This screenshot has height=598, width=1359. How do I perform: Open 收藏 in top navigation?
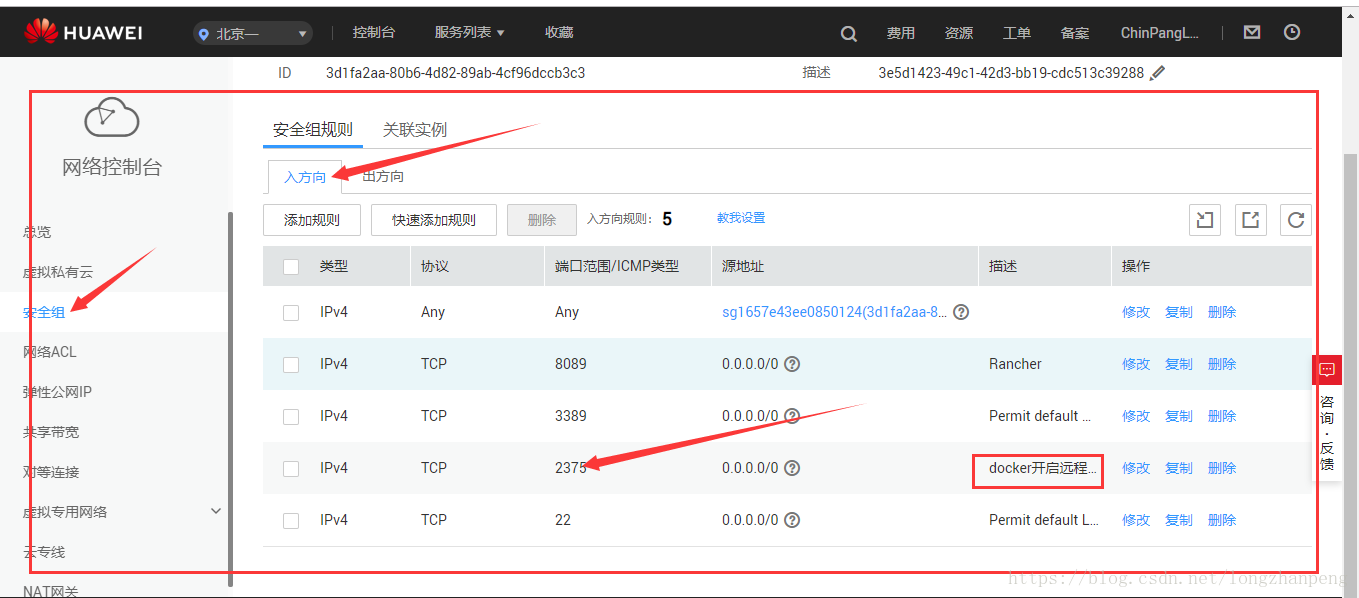point(559,33)
